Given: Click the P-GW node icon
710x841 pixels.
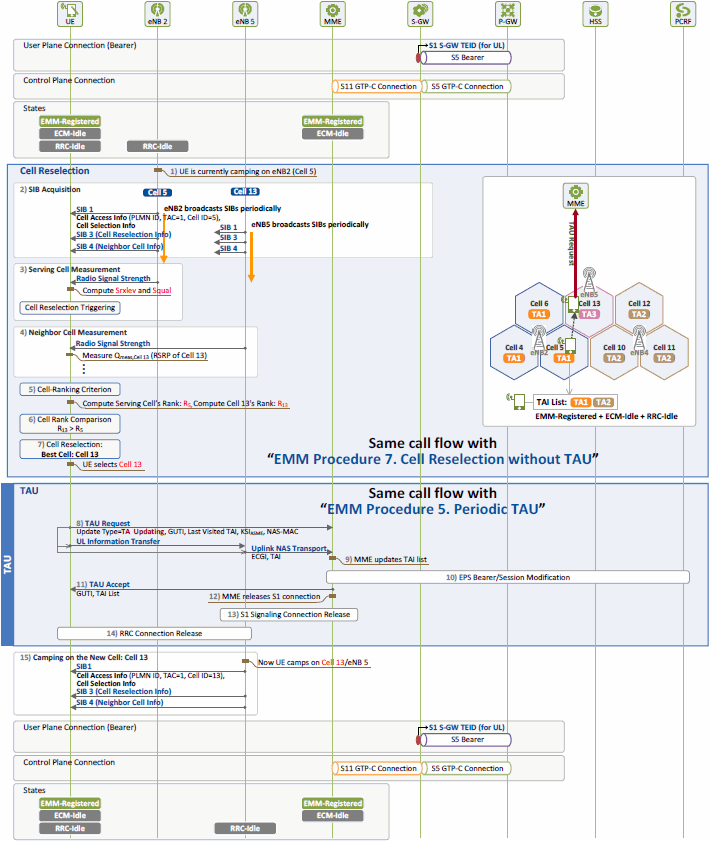Looking at the screenshot, I should [x=508, y=13].
